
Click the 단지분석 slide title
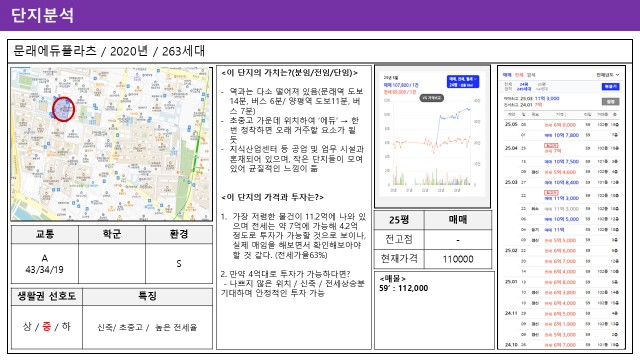point(42,15)
